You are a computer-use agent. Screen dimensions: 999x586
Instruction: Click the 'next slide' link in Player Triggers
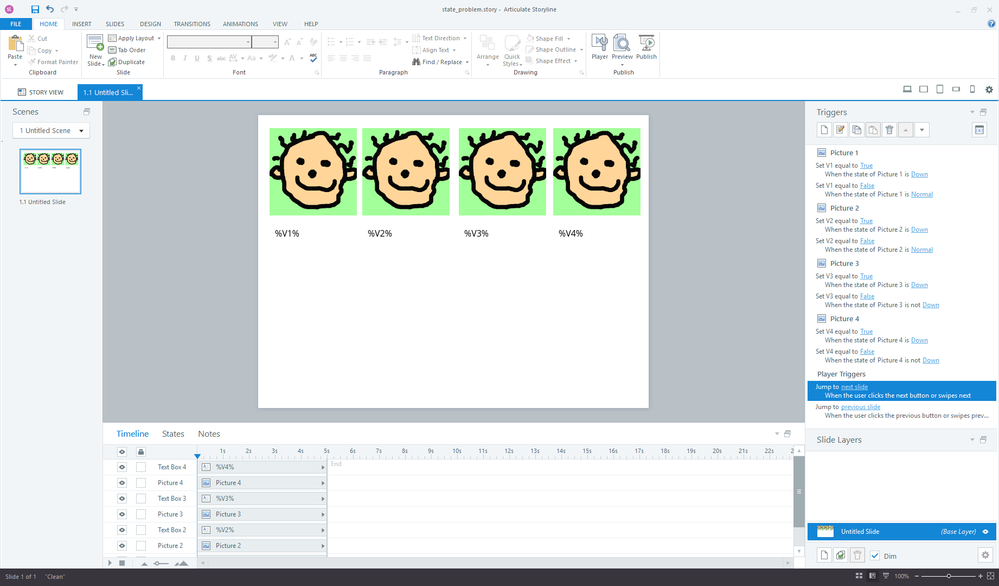coord(854,386)
